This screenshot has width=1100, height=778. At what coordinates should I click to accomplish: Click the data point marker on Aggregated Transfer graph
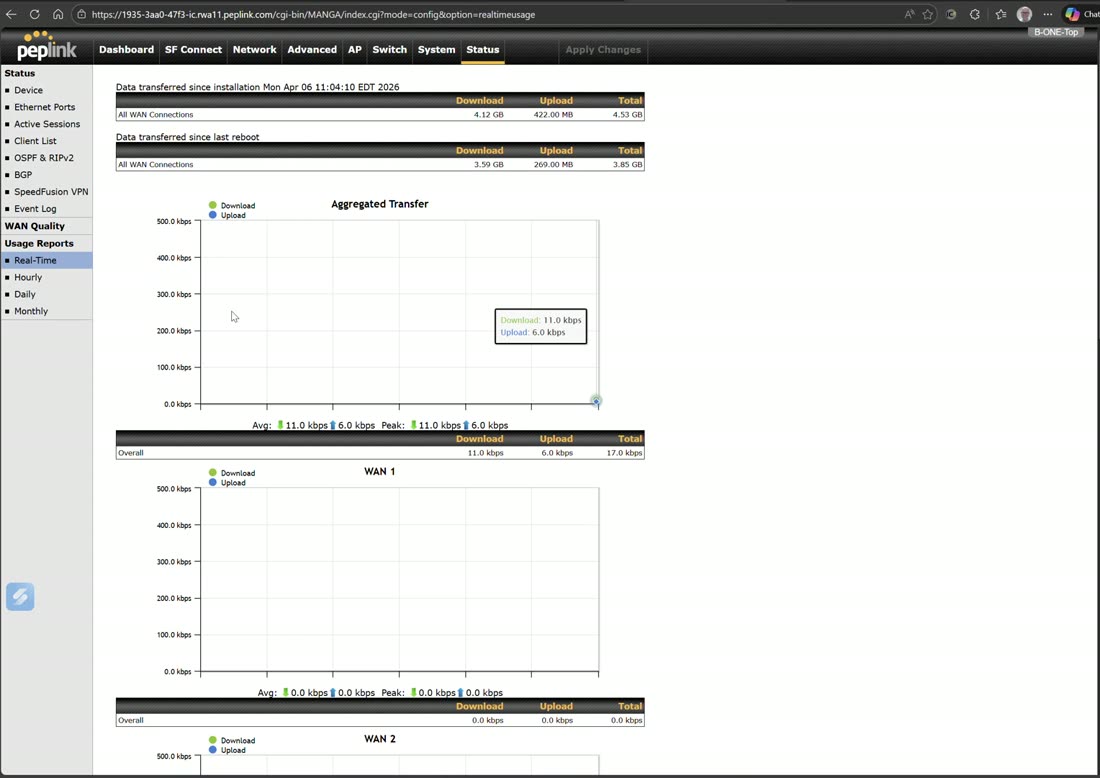pyautogui.click(x=596, y=401)
